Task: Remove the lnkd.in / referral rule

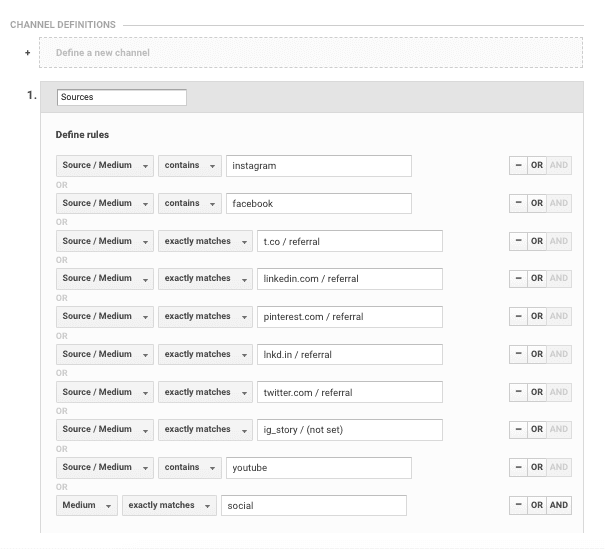Action: point(518,354)
